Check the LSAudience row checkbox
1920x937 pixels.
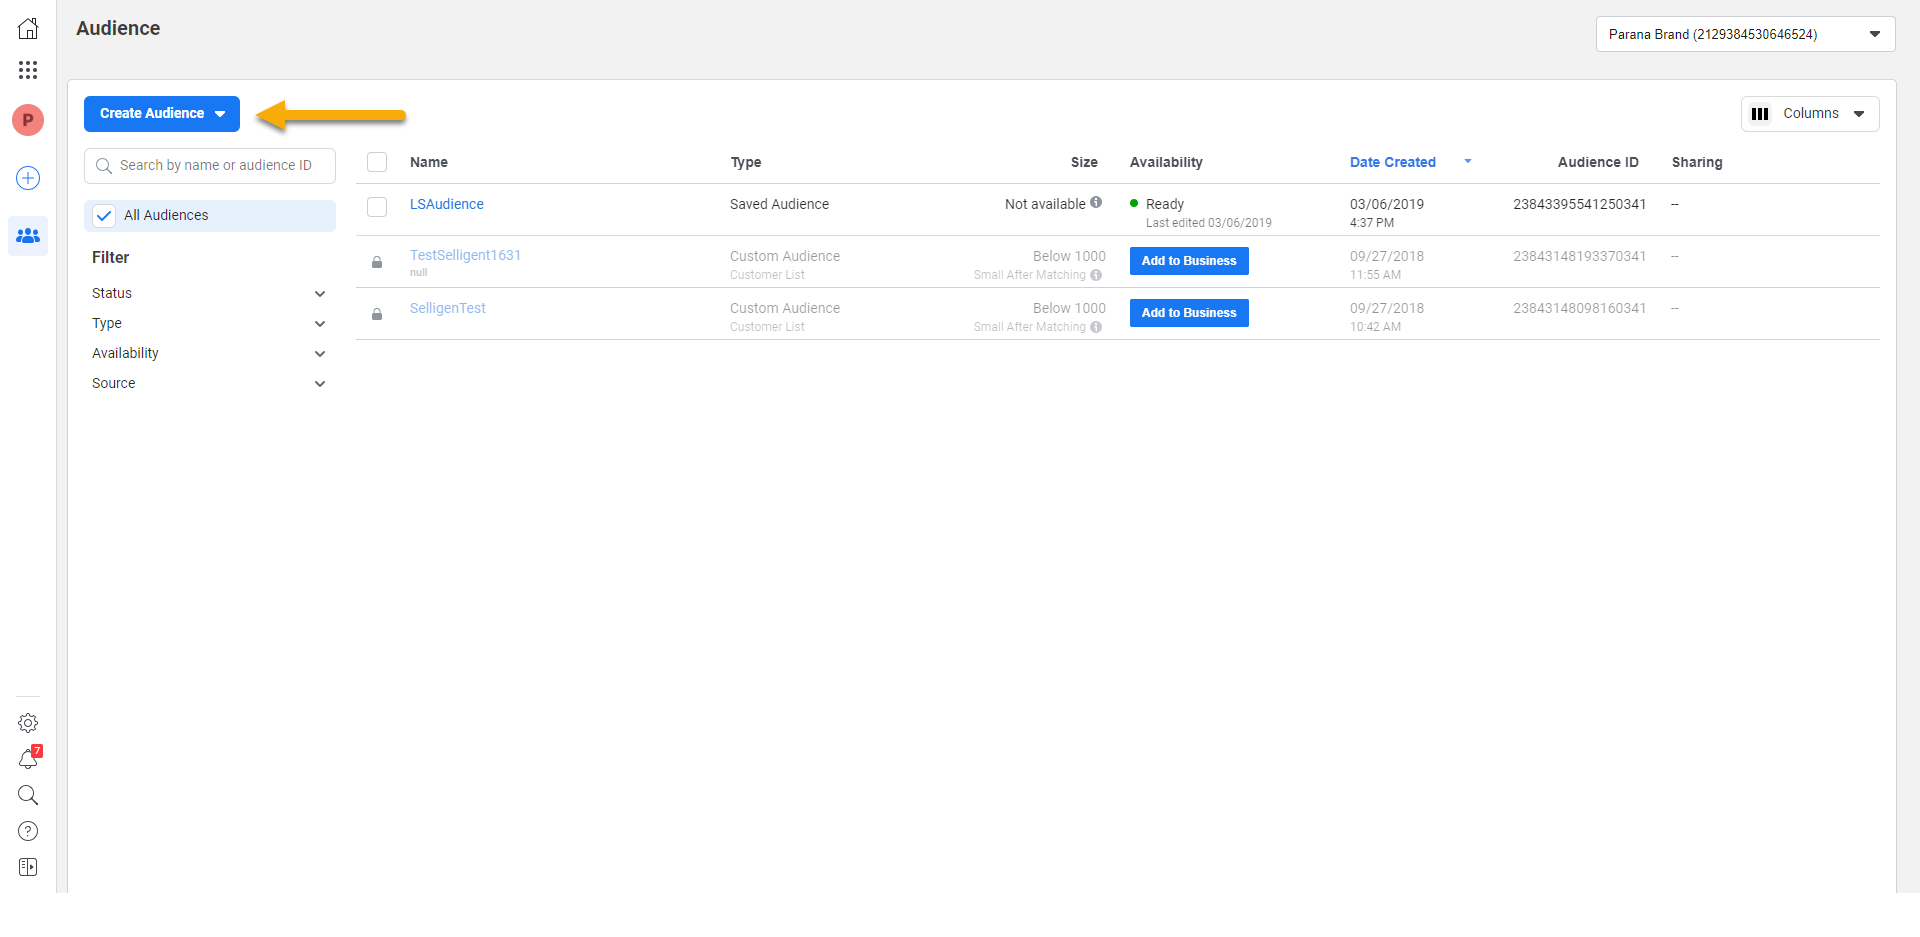point(377,207)
